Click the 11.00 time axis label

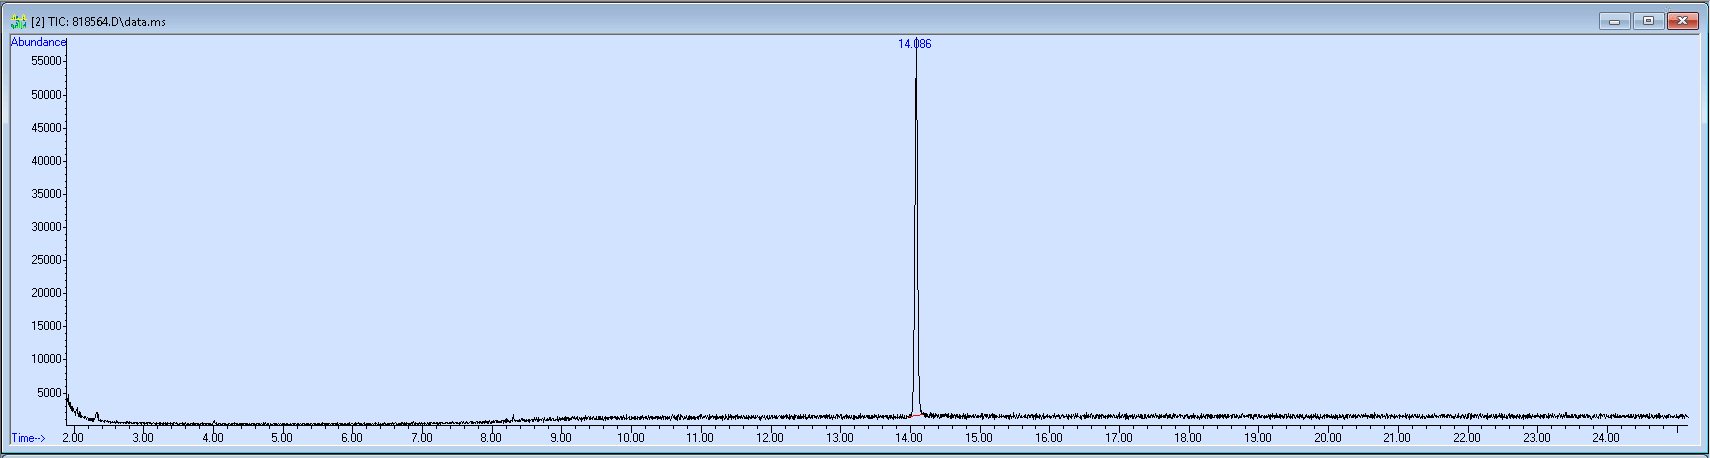(700, 438)
